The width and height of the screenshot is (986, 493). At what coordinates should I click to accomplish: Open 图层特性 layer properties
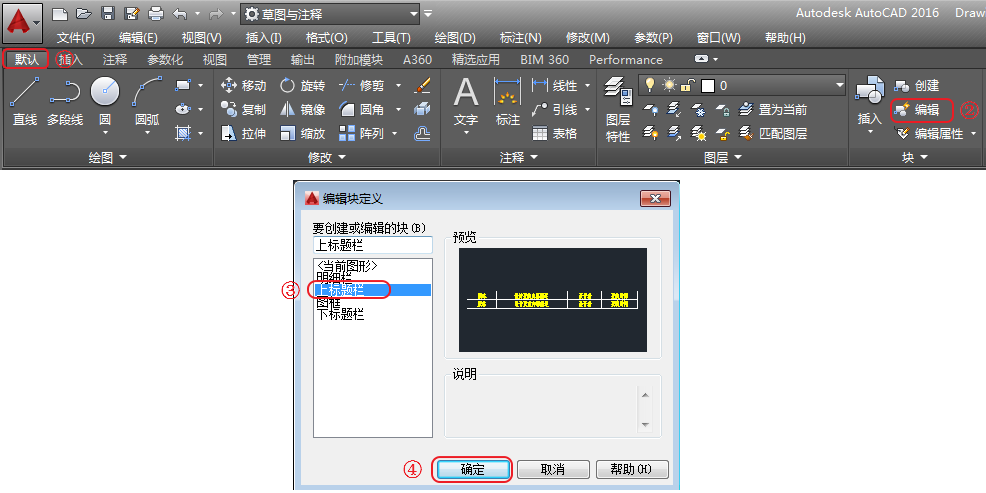[618, 109]
